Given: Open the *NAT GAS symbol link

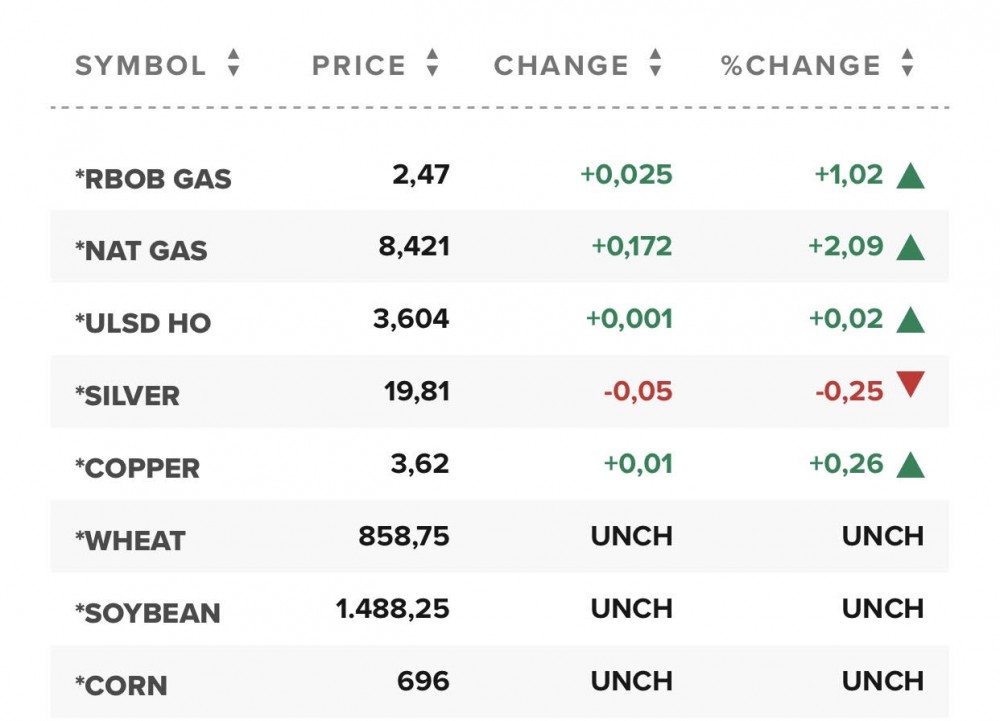Looking at the screenshot, I should [141, 251].
